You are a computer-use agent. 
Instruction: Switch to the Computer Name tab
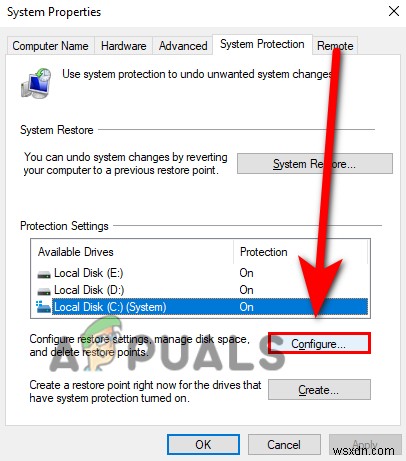(50, 46)
